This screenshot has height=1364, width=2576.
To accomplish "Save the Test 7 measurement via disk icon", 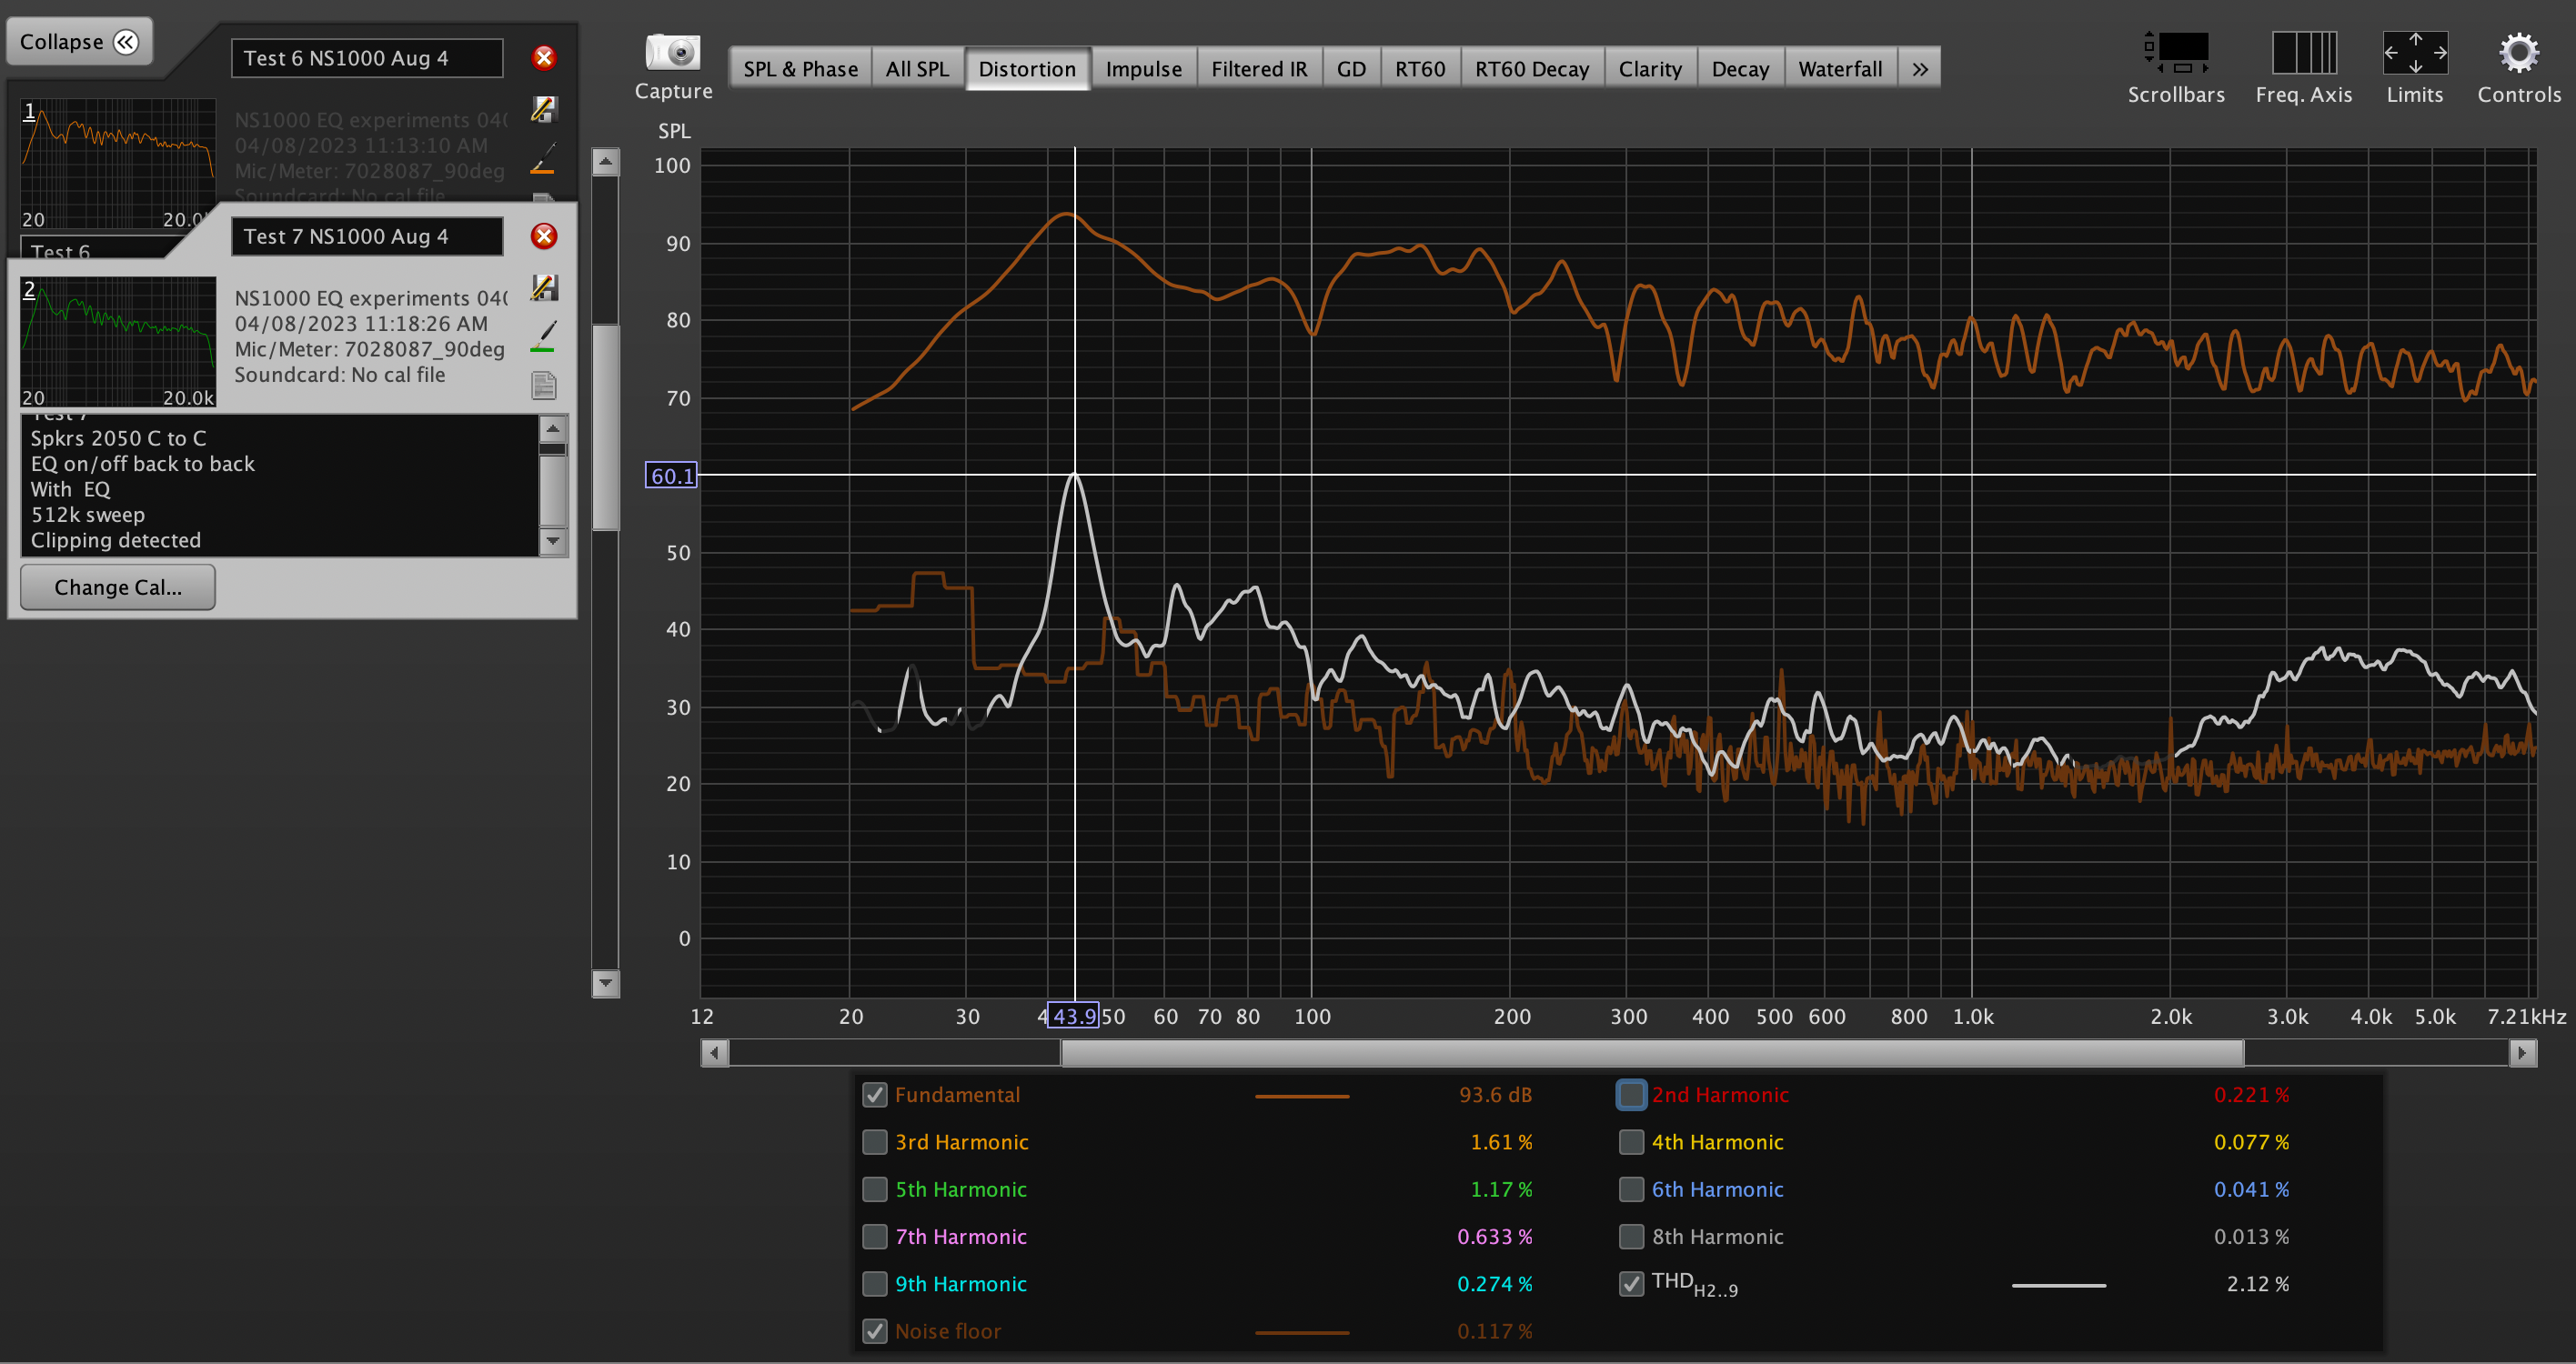I will pyautogui.click(x=544, y=288).
